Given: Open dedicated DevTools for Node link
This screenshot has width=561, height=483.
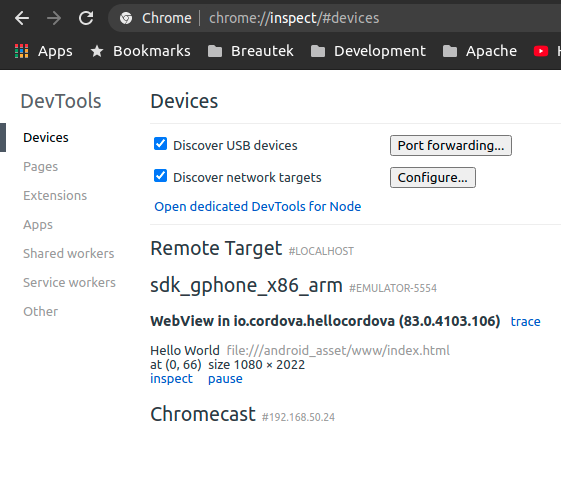Looking at the screenshot, I should (x=258, y=206).
